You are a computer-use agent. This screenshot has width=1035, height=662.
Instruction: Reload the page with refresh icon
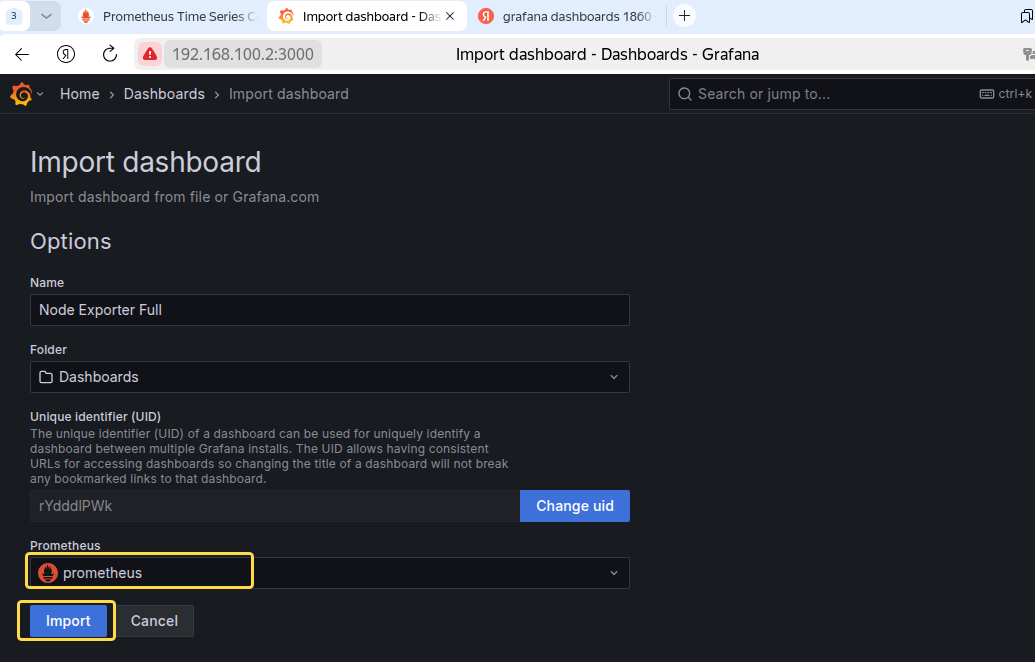110,54
